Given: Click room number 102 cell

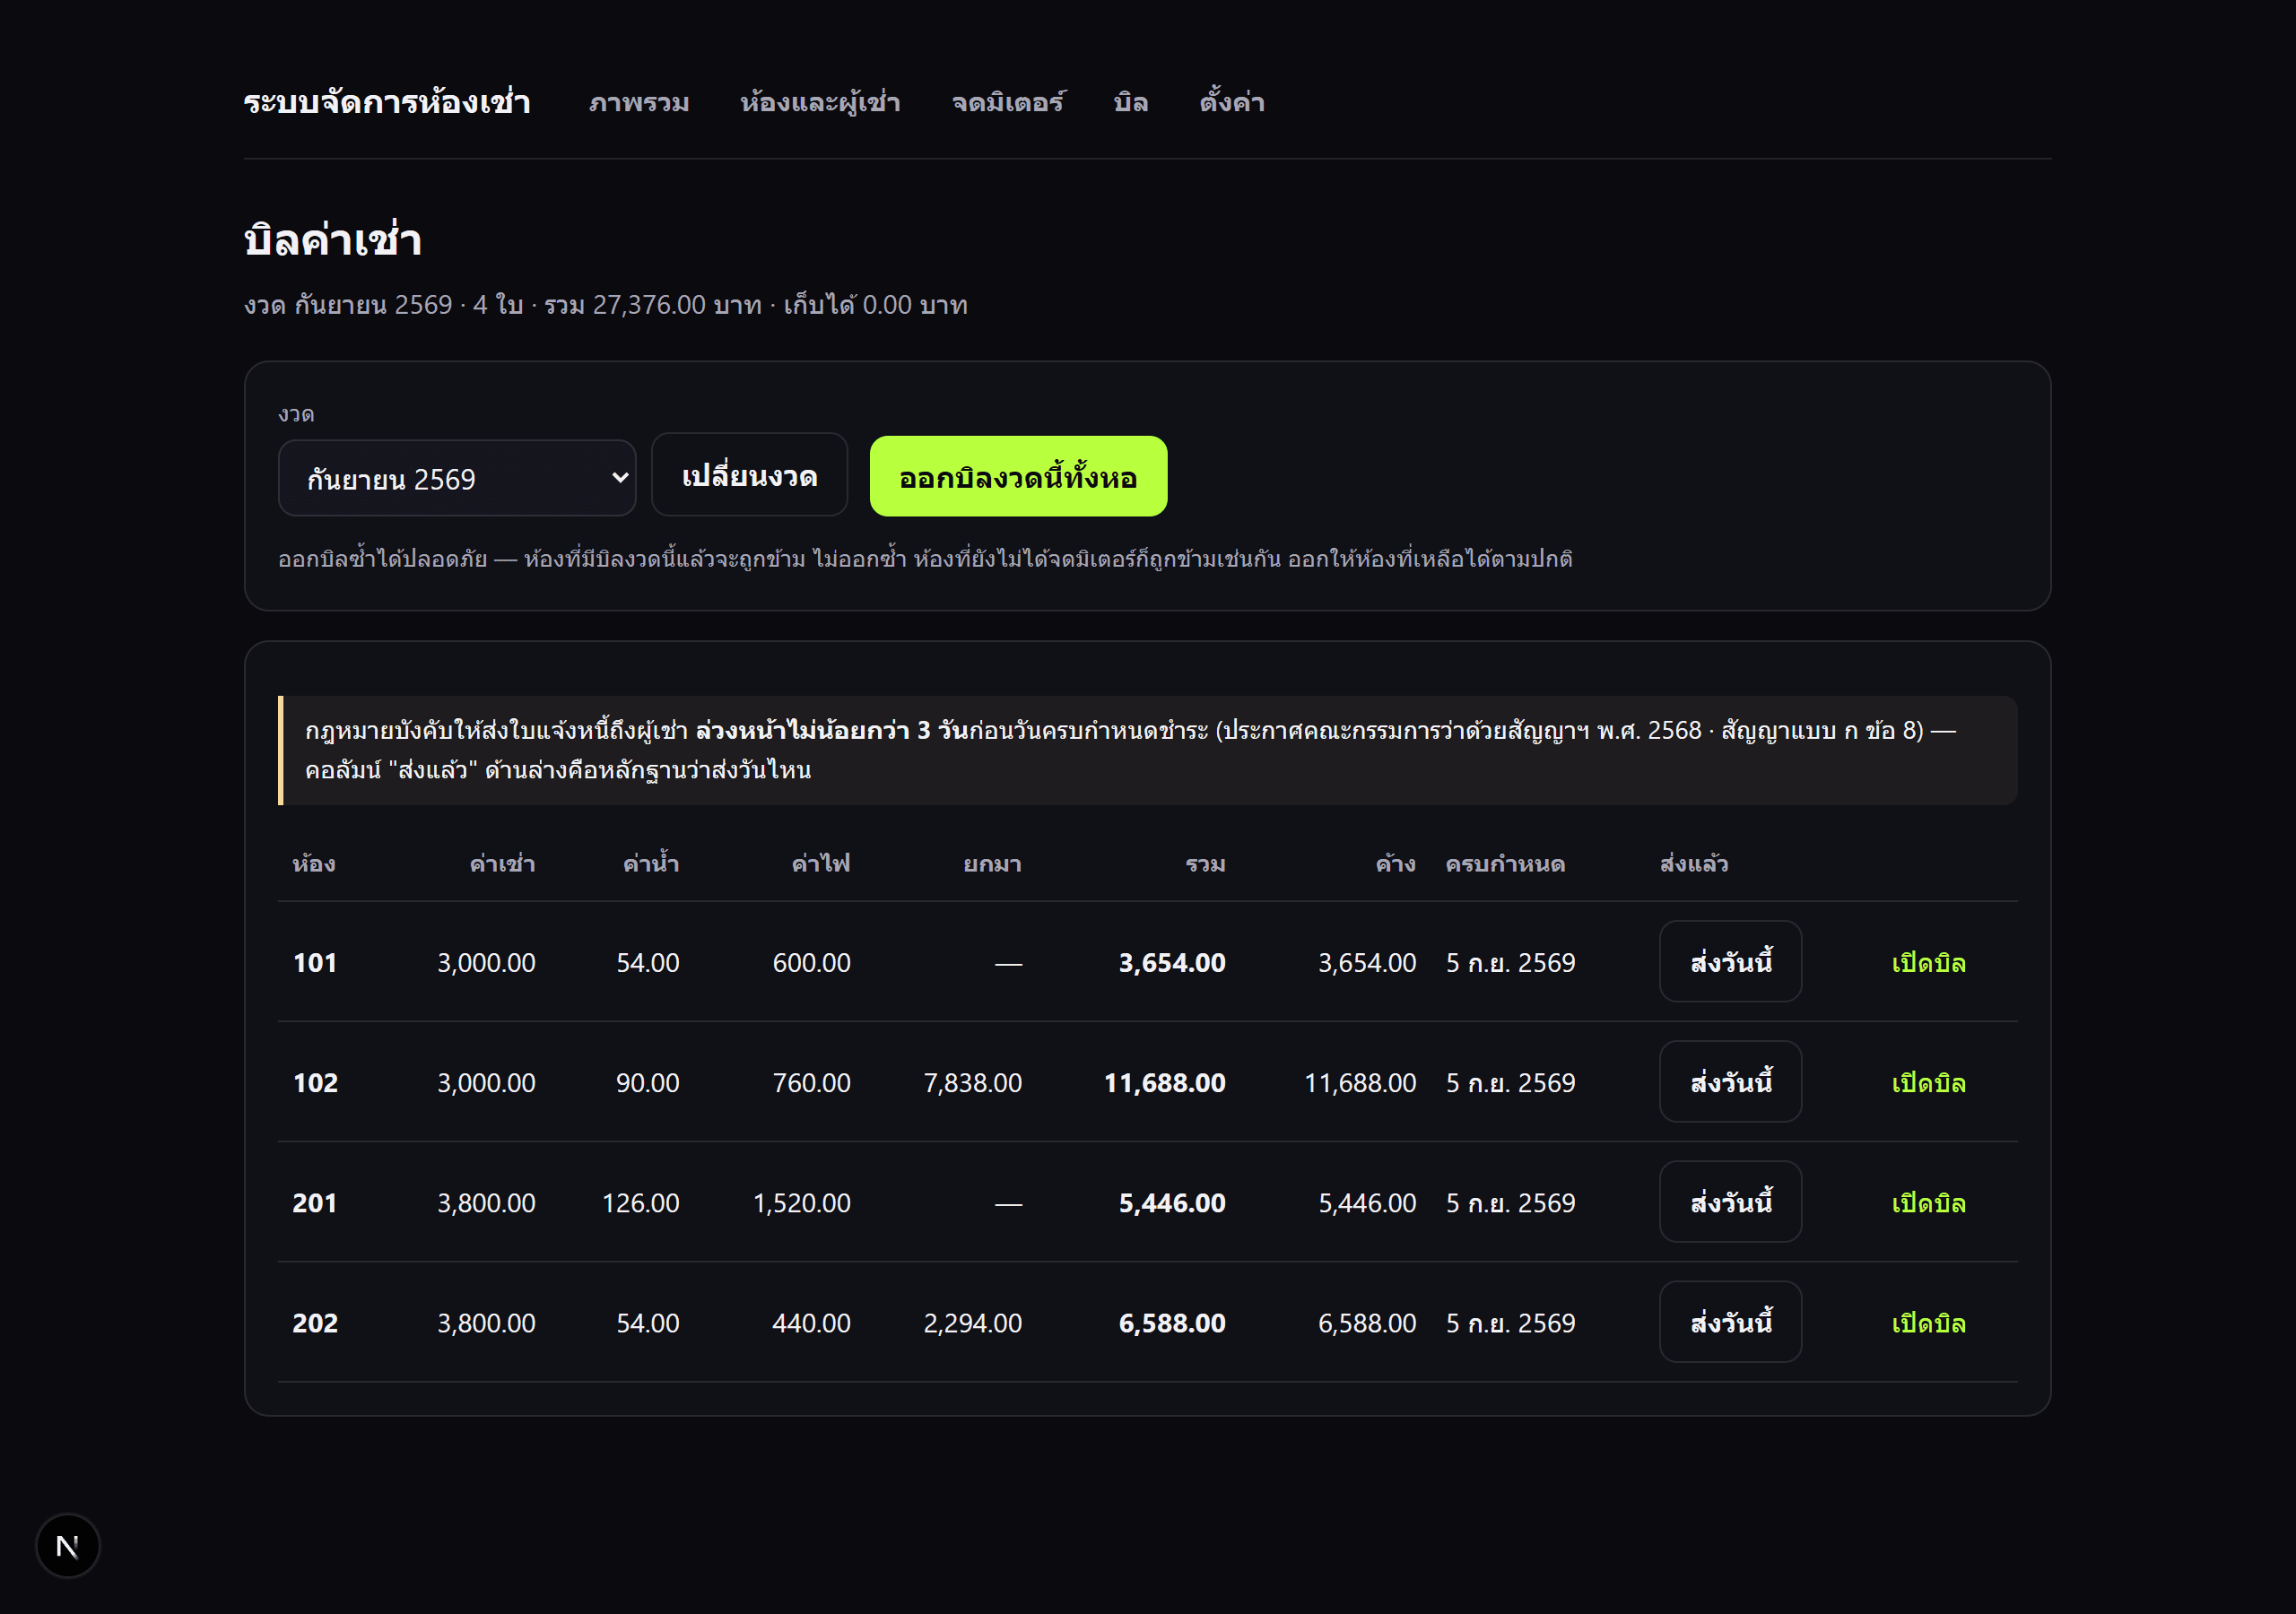Looking at the screenshot, I should (315, 1082).
